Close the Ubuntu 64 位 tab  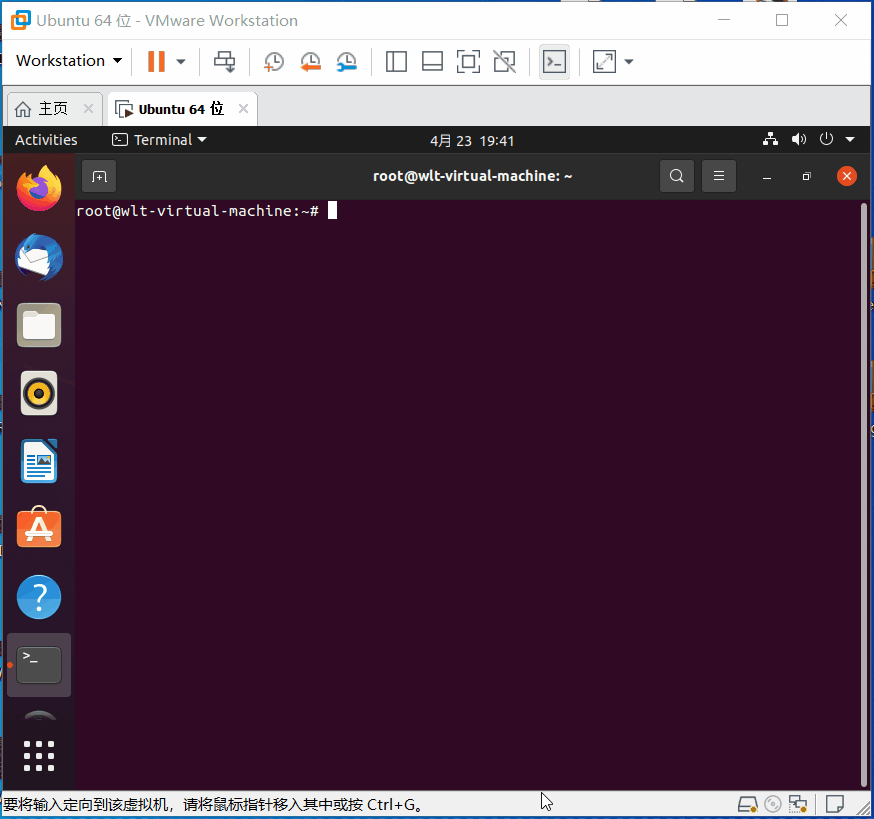coord(243,108)
